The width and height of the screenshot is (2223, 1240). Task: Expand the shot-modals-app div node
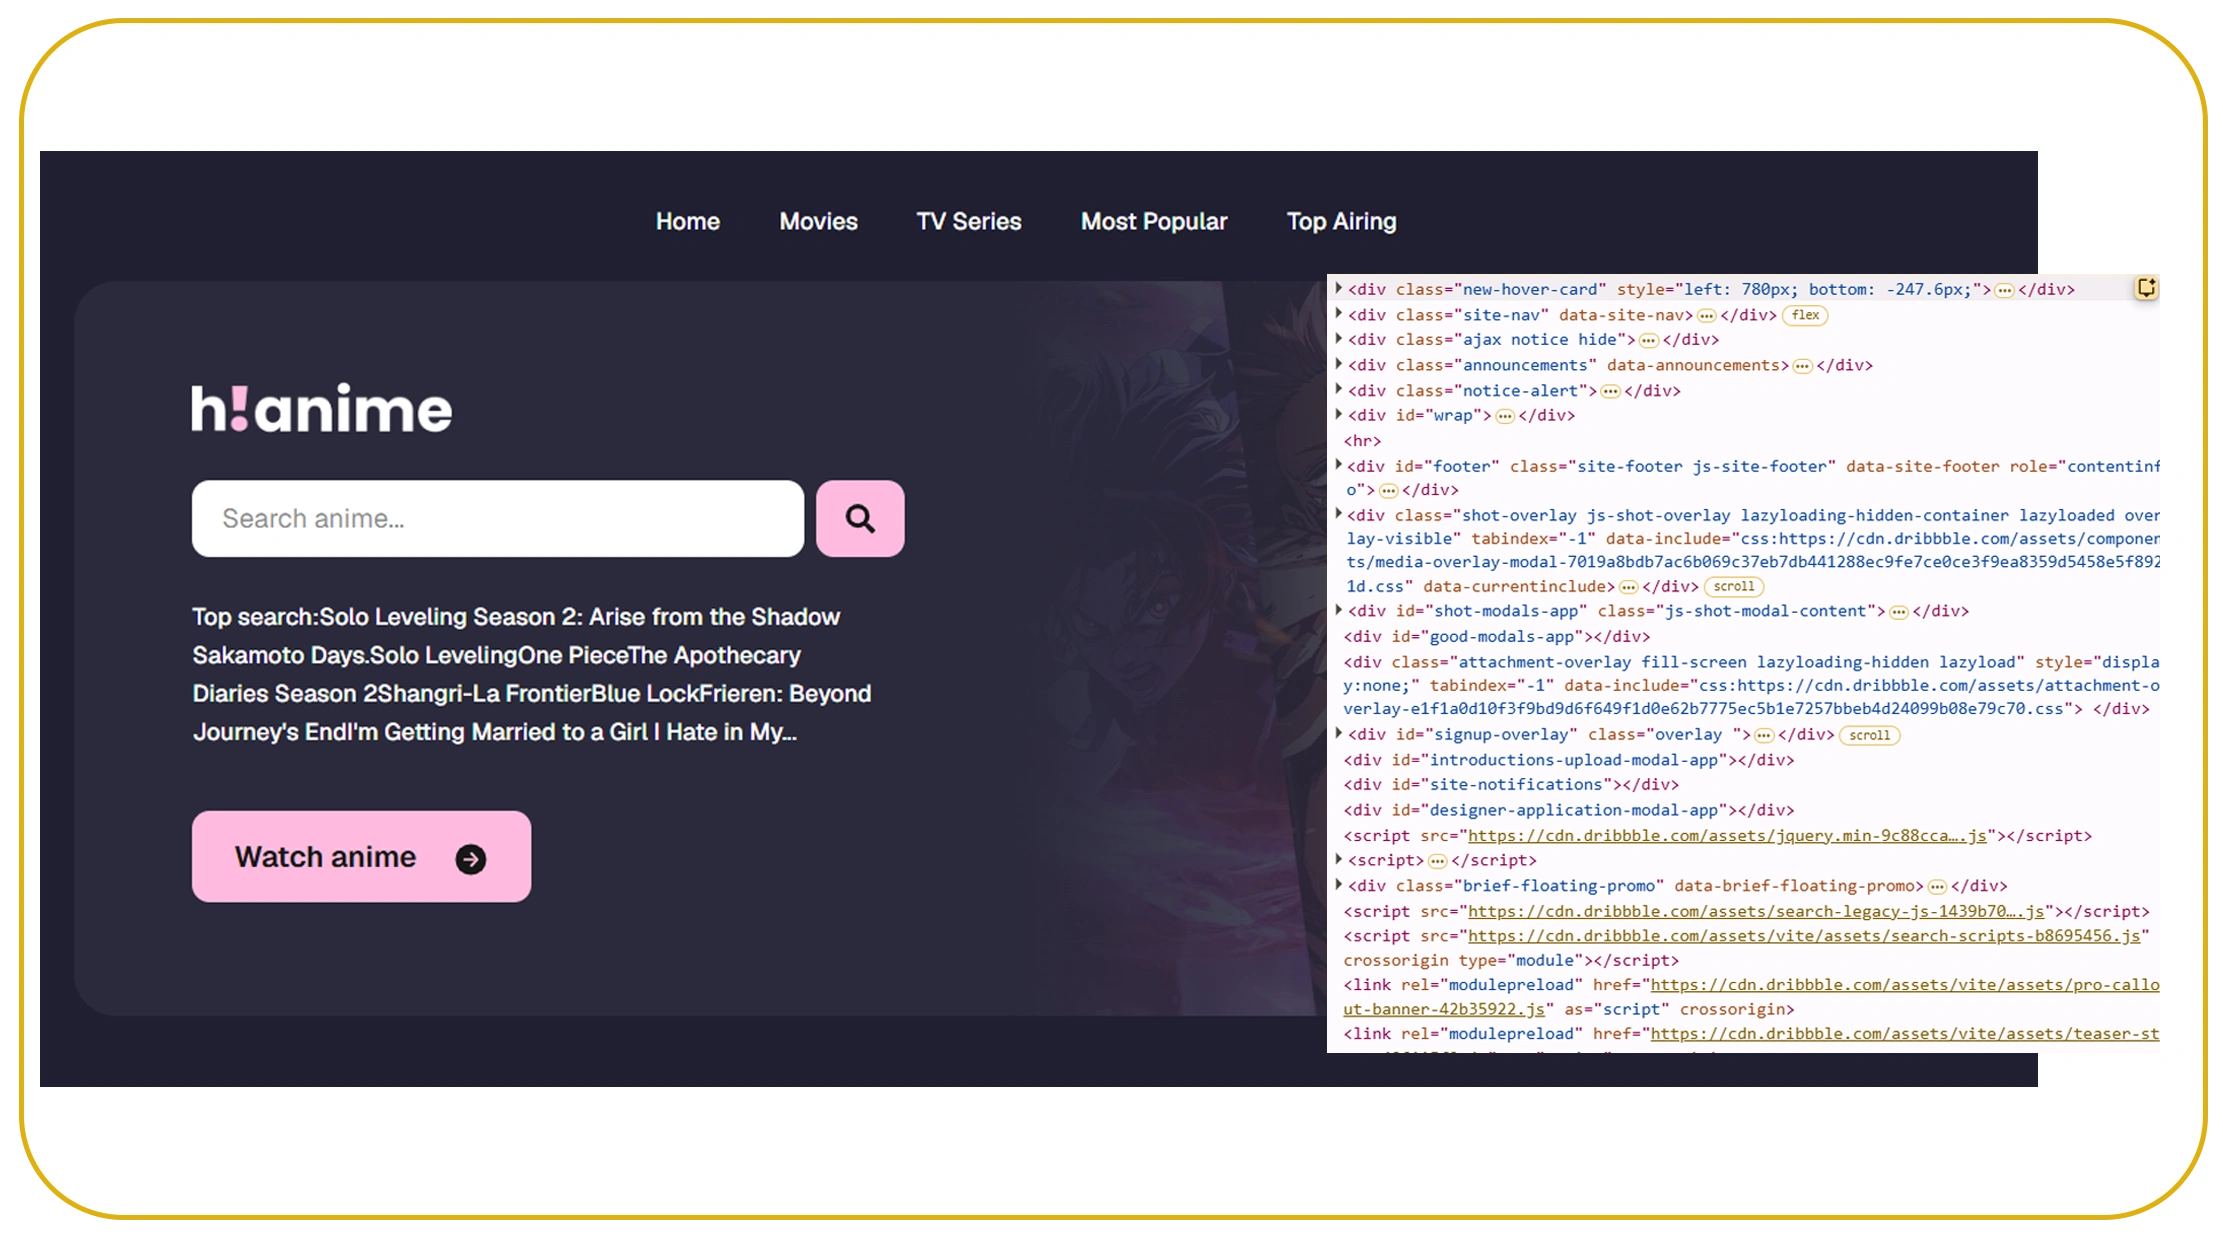(x=1338, y=610)
